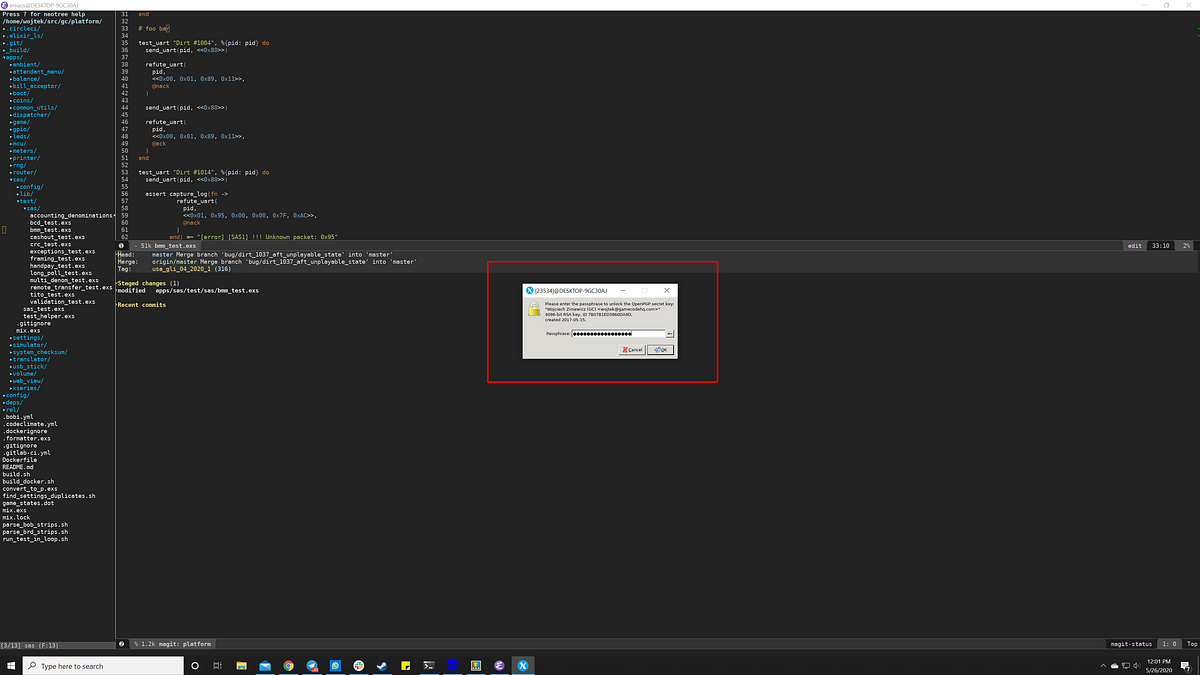The height and width of the screenshot is (675, 1200).
Task: Collapse the apps/ directory in NeoTree
Action: (x=13, y=57)
